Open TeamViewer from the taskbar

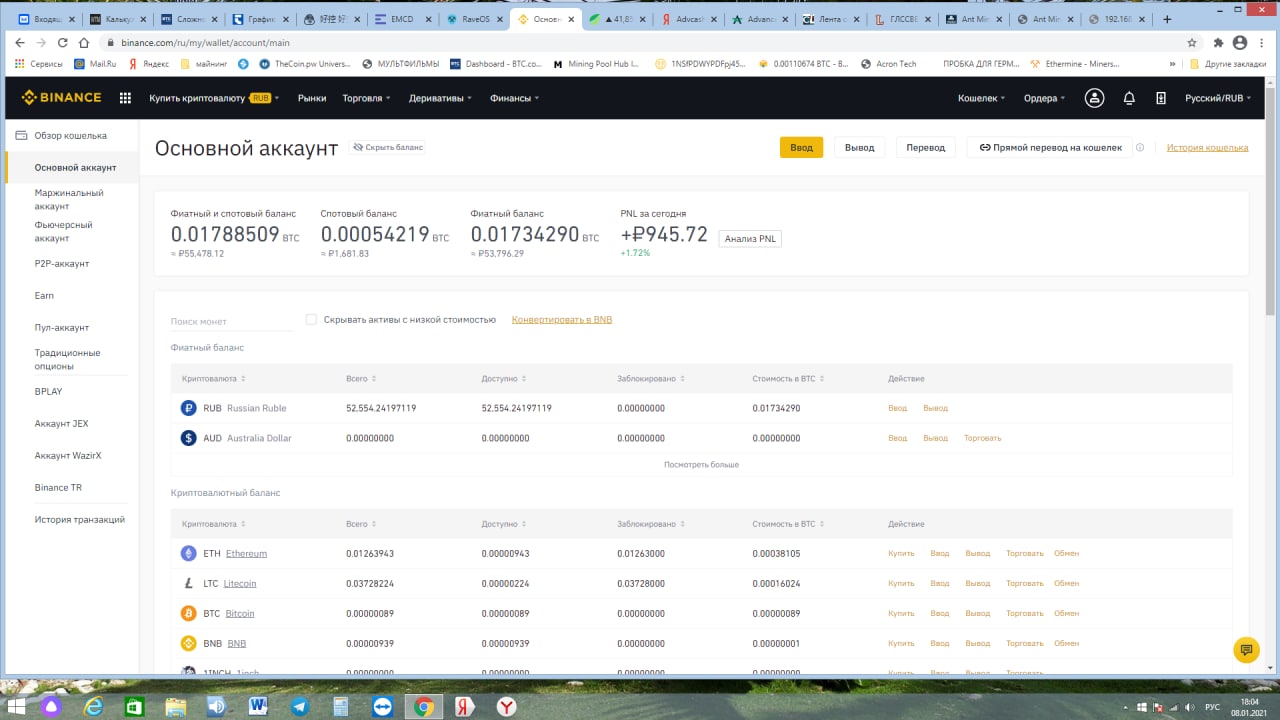click(x=383, y=706)
